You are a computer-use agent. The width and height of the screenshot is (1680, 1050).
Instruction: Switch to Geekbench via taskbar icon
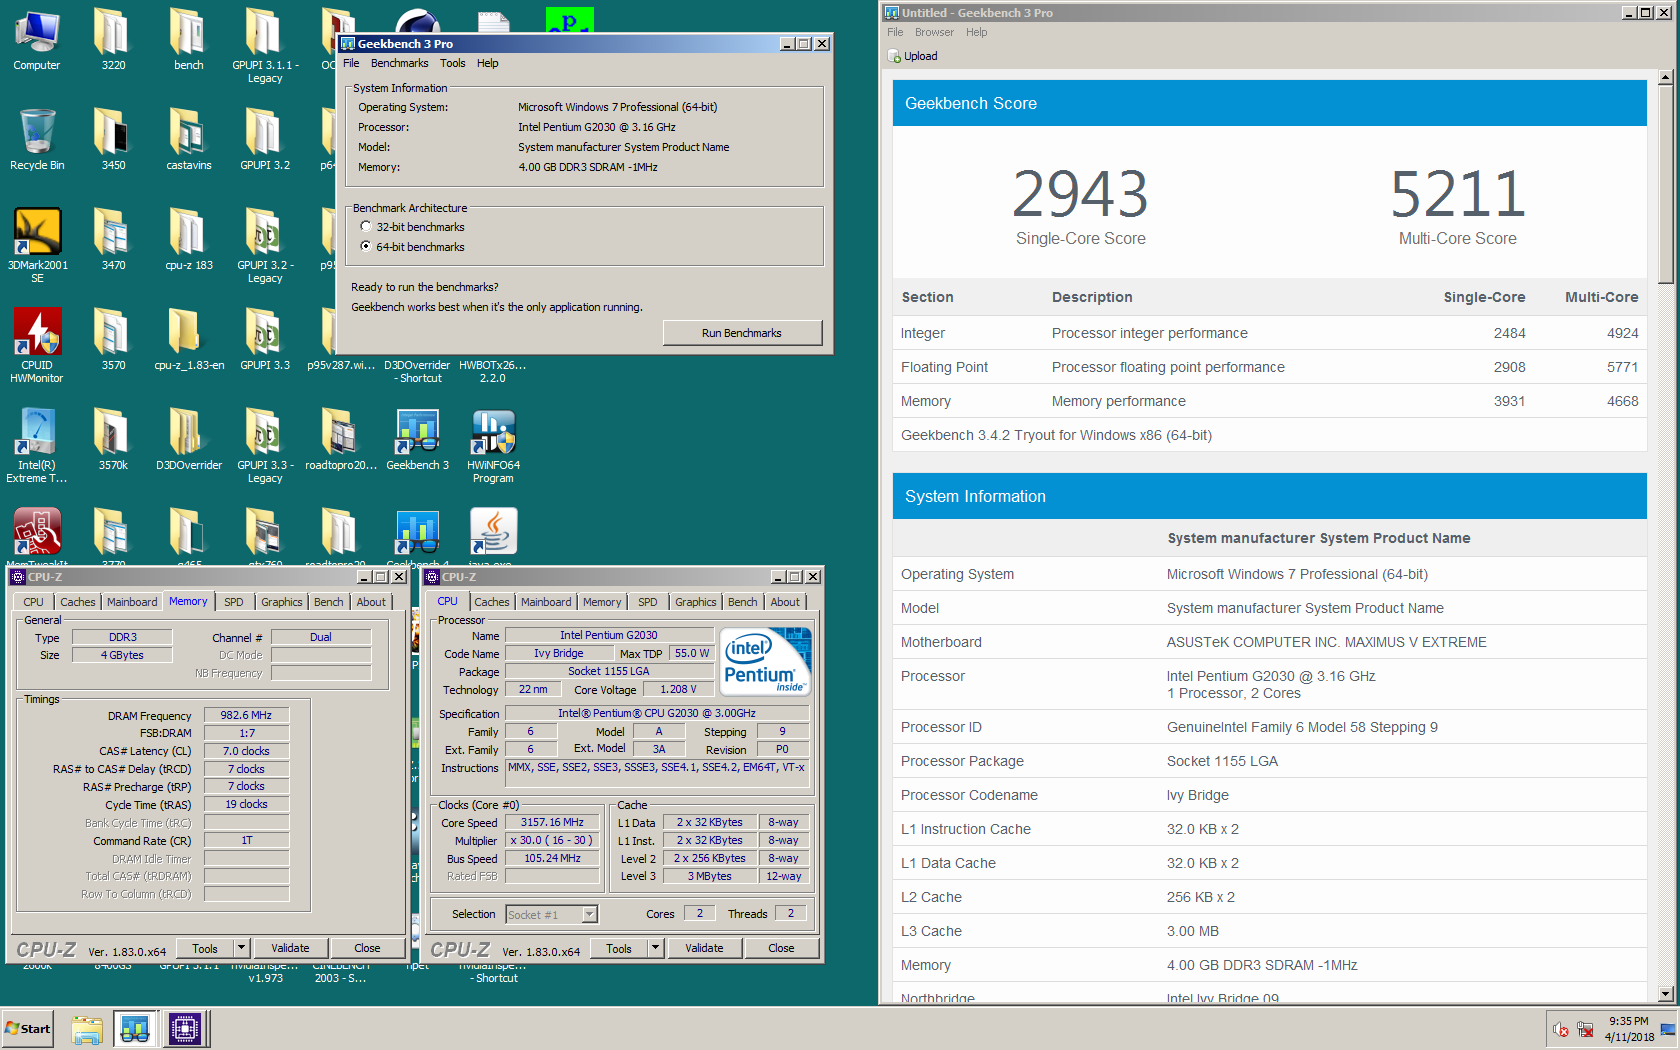pos(135,1028)
